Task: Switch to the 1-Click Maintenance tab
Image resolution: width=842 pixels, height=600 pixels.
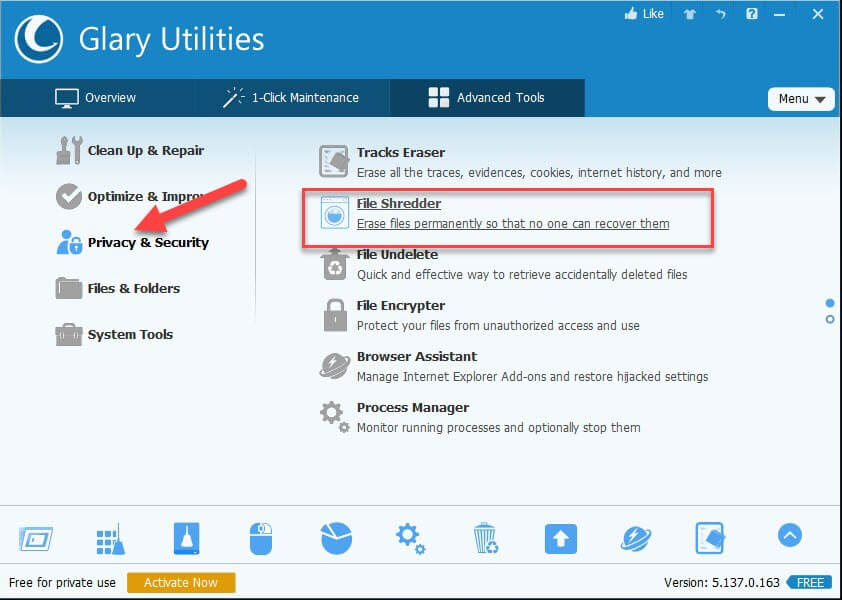Action: point(292,98)
